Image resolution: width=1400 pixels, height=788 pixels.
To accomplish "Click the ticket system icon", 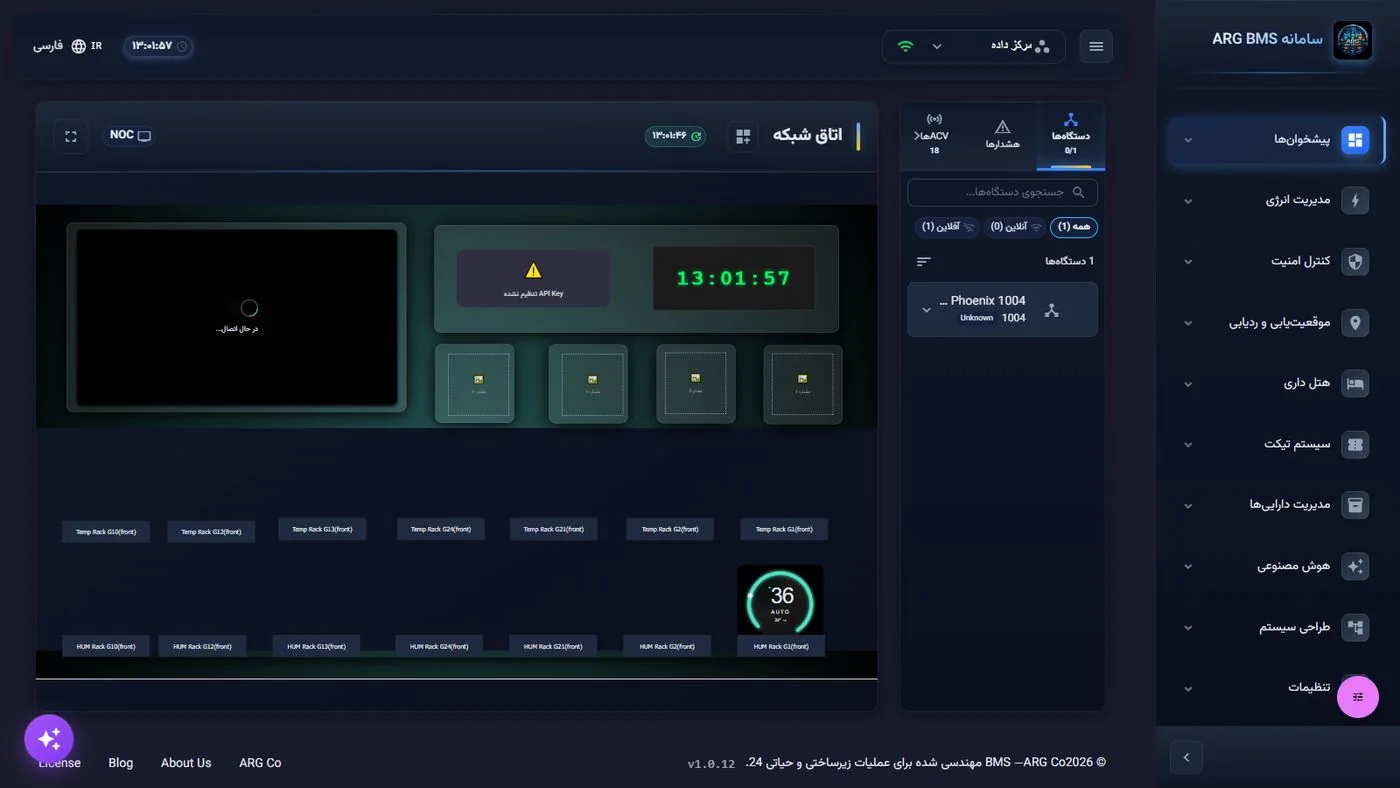I will (x=1355, y=444).
